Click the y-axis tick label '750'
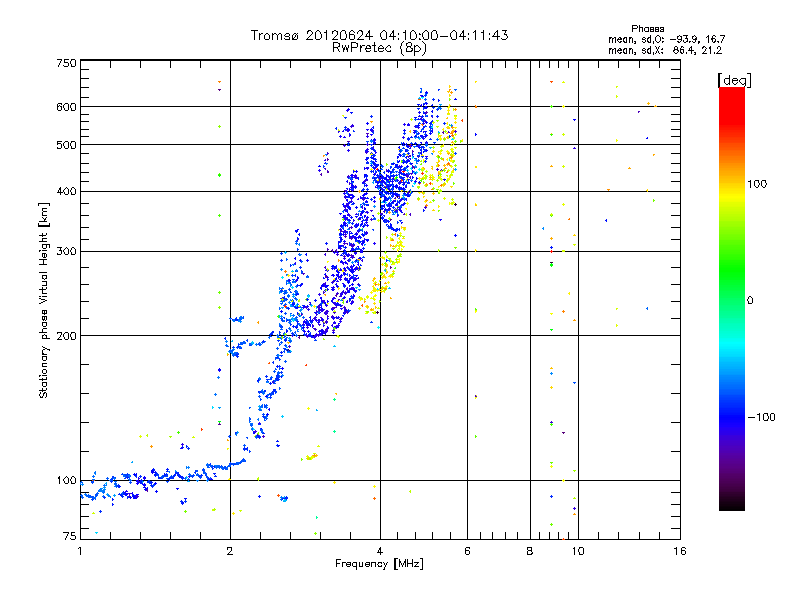The width and height of the screenshot is (800, 600). 66,63
